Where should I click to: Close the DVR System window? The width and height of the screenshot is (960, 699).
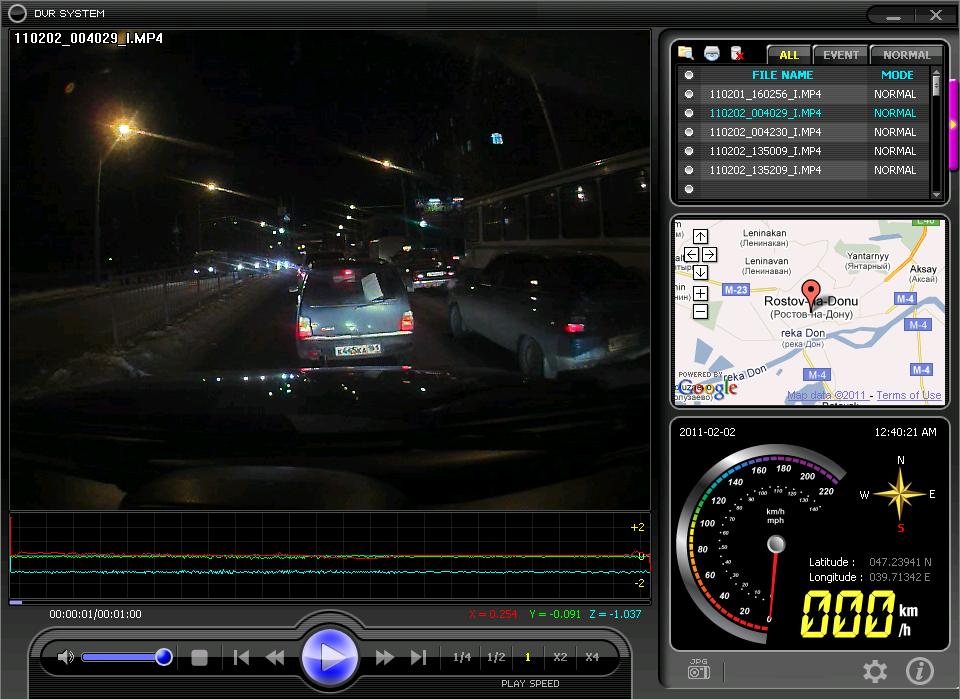tap(936, 15)
